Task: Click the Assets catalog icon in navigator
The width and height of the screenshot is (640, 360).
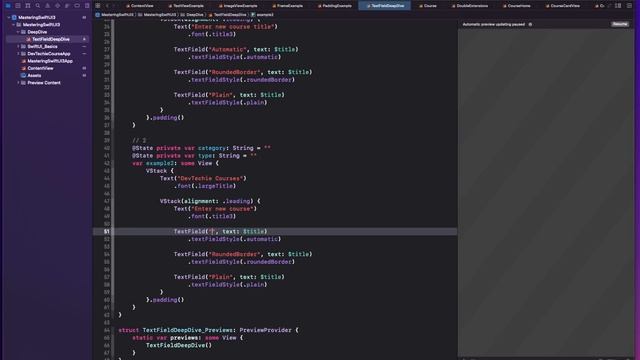Action: tap(23, 76)
